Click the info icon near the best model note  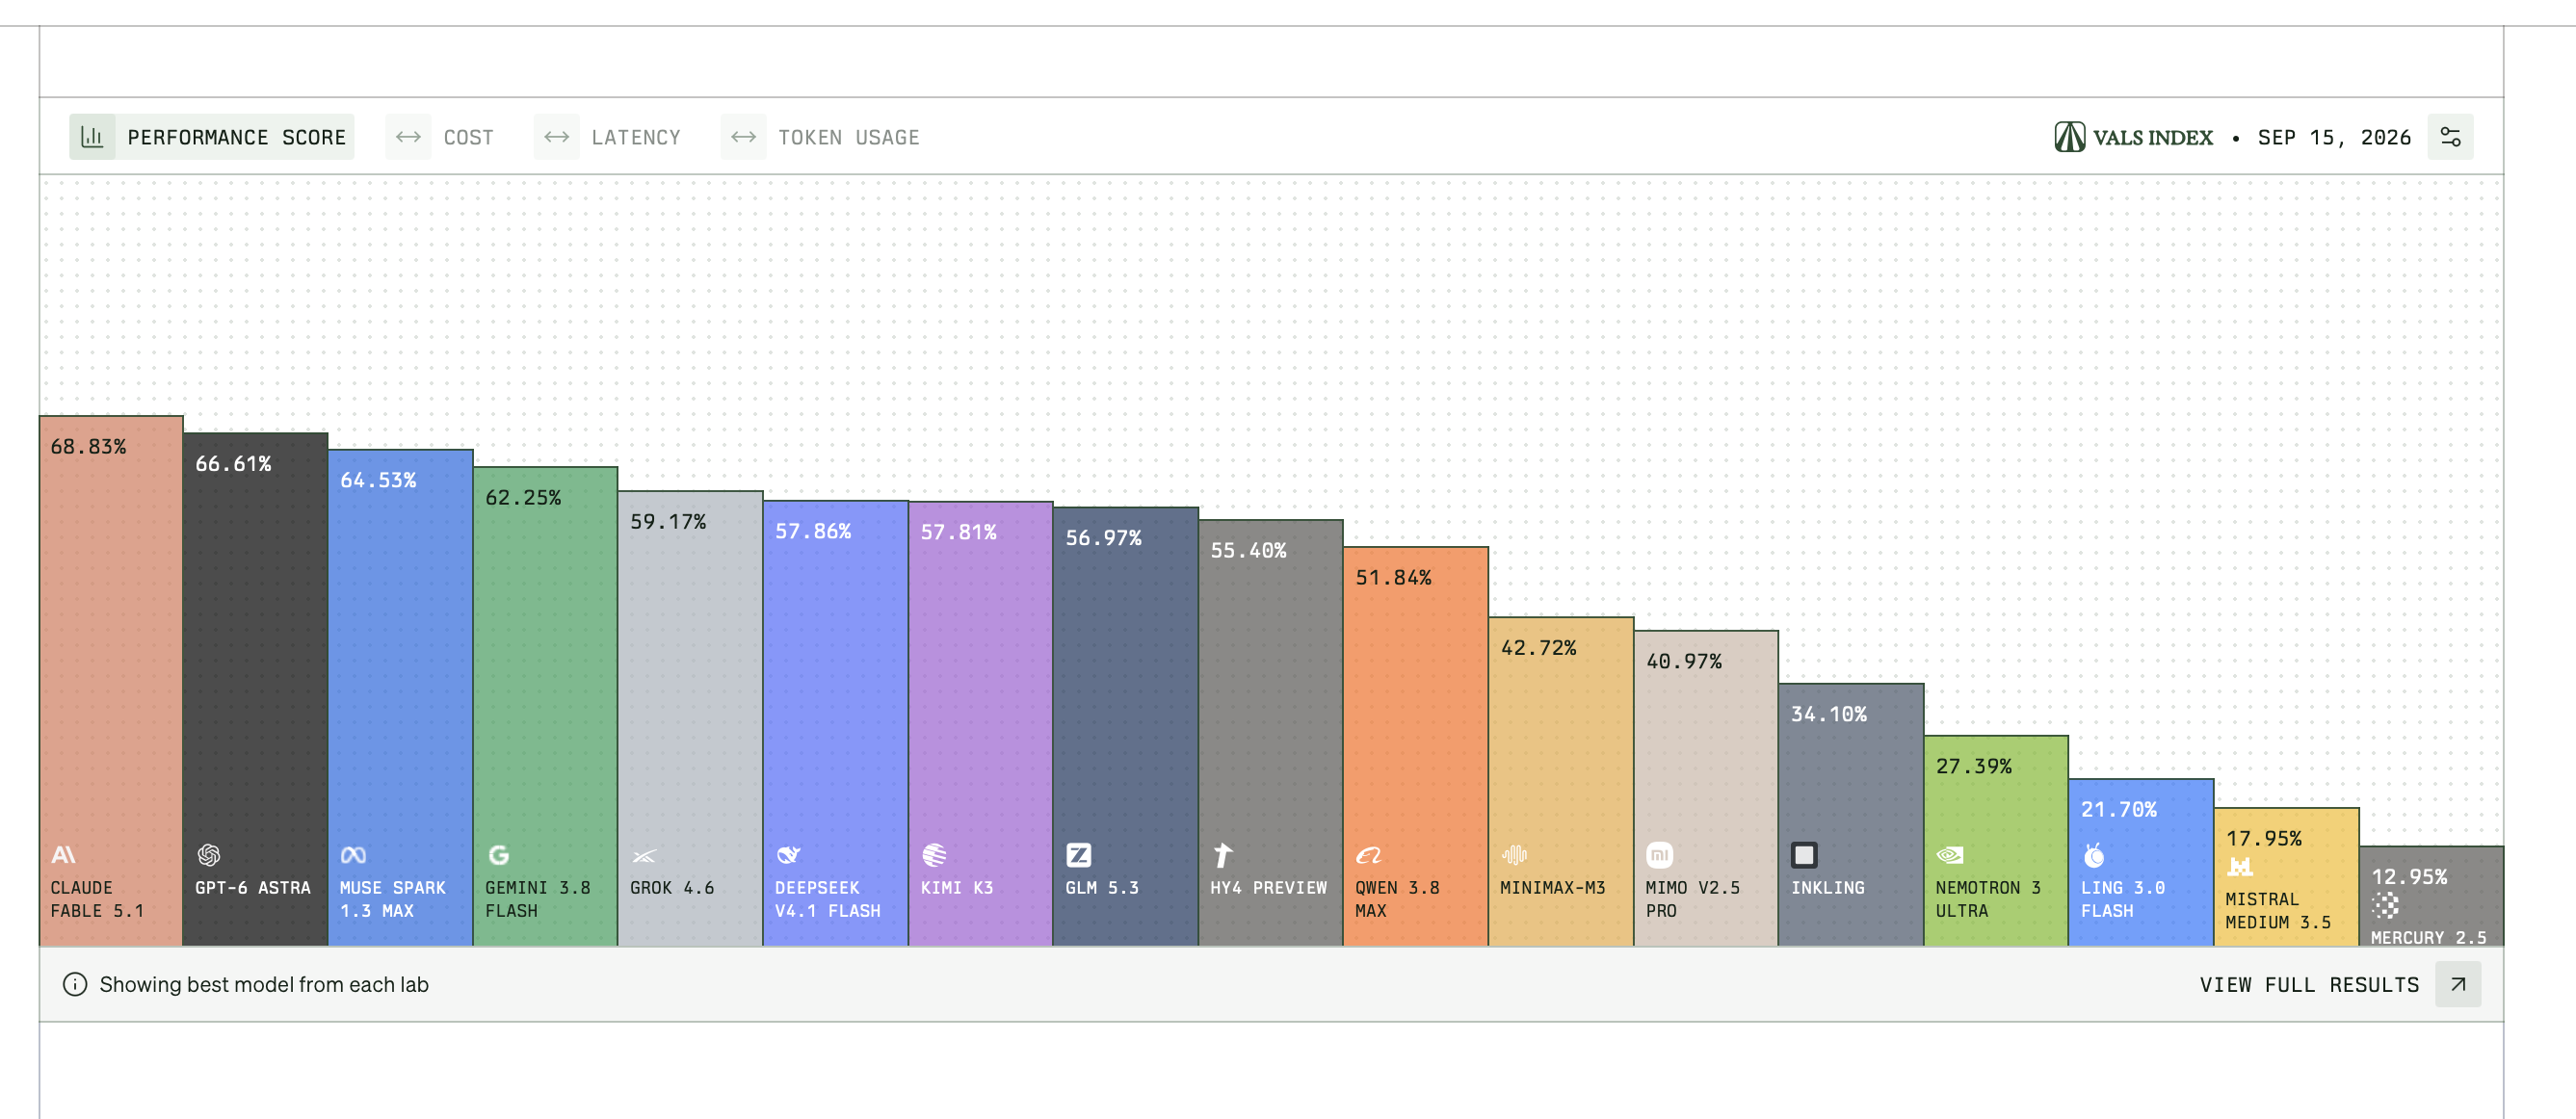[x=75, y=984]
